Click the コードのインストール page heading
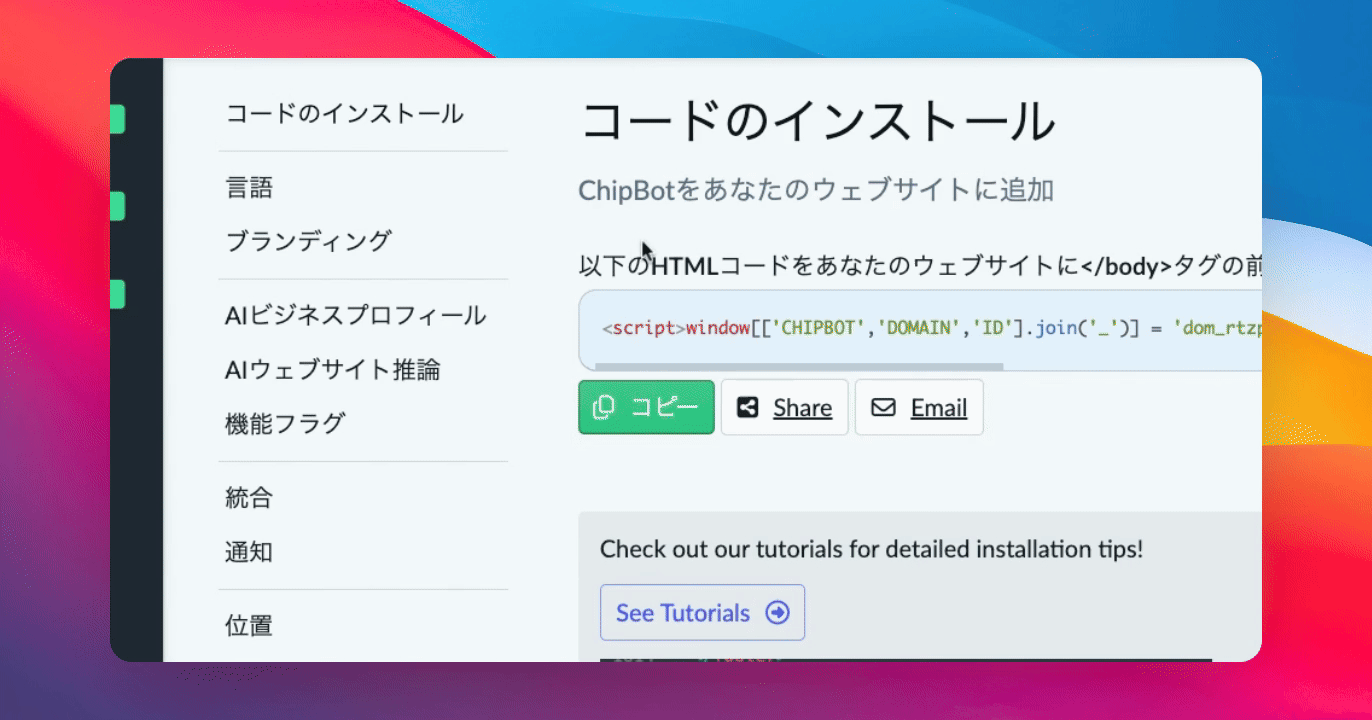This screenshot has width=1372, height=720. (818, 123)
